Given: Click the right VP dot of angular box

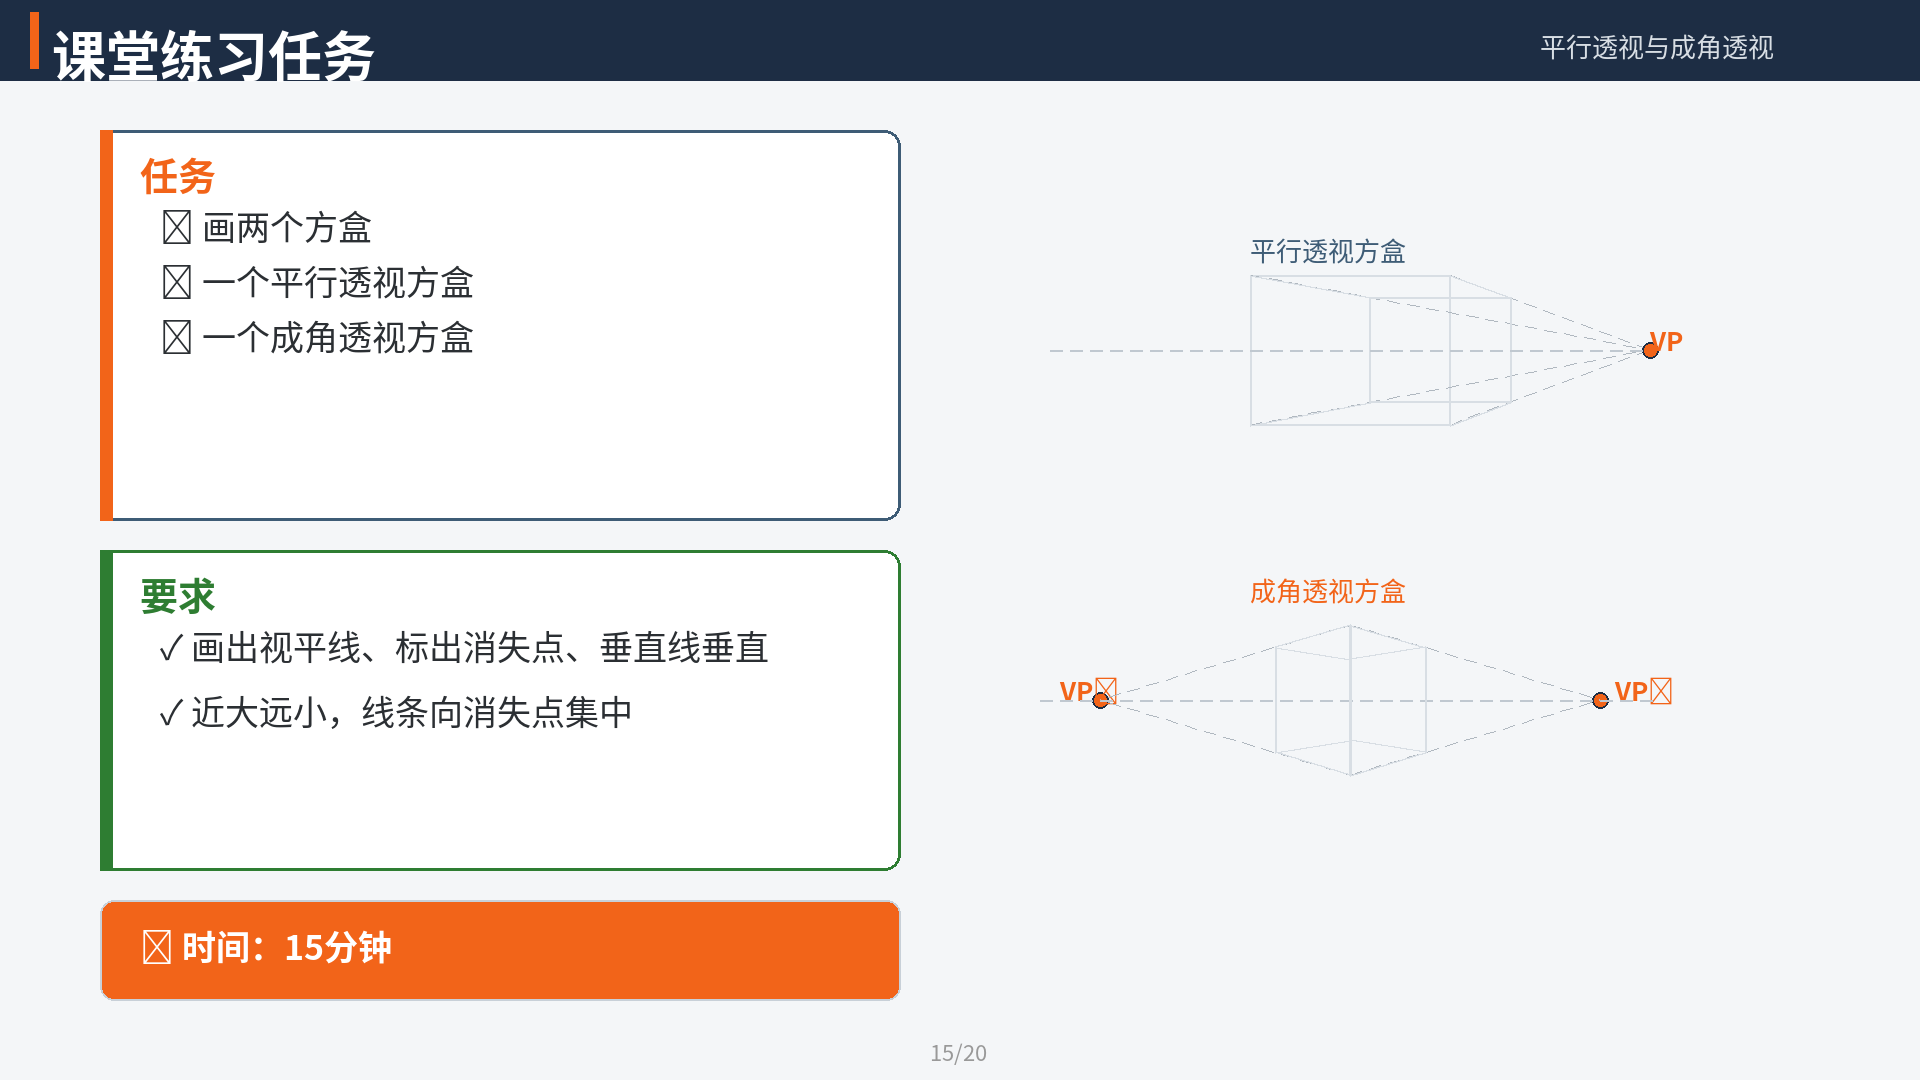Looking at the screenshot, I should point(1600,700).
